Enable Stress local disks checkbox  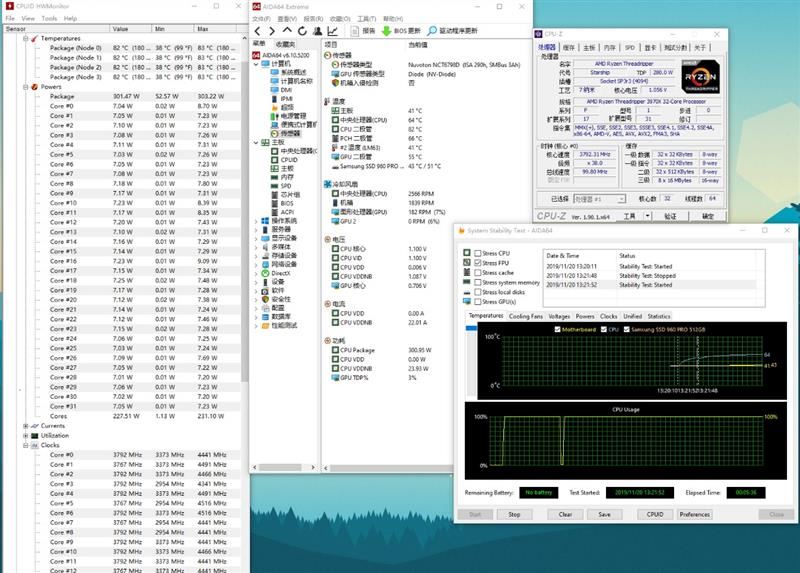coord(478,292)
